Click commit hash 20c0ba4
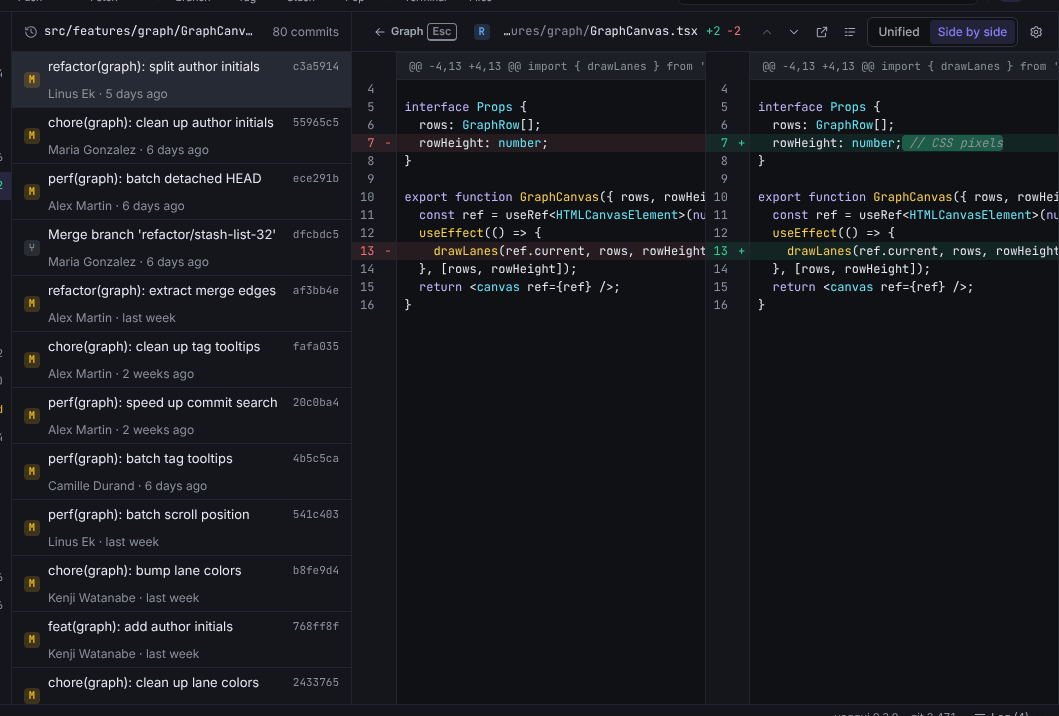The height and width of the screenshot is (716, 1059). (315, 403)
